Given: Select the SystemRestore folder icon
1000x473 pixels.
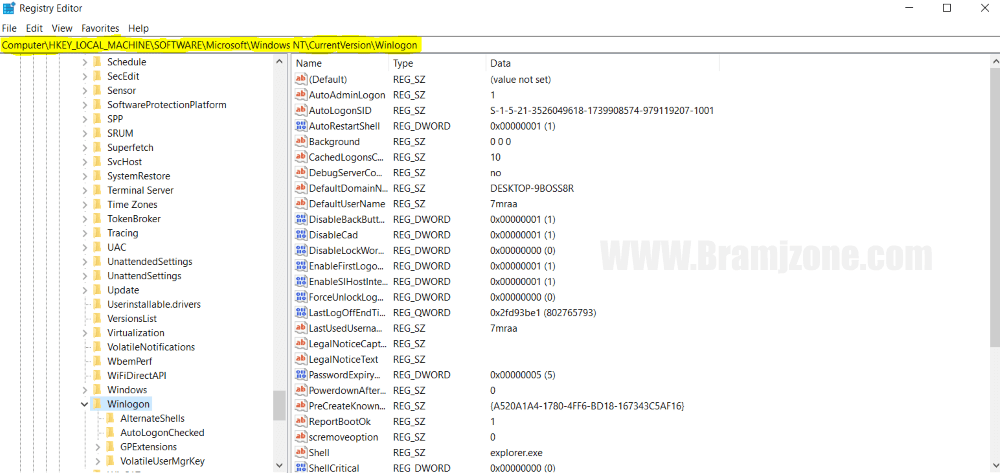Looking at the screenshot, I should [x=97, y=176].
